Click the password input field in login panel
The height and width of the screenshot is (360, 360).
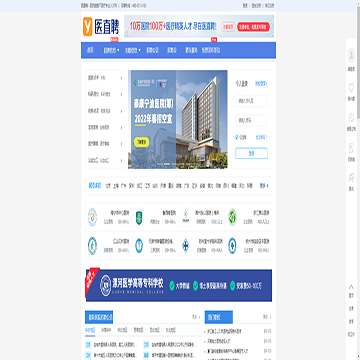251,120
